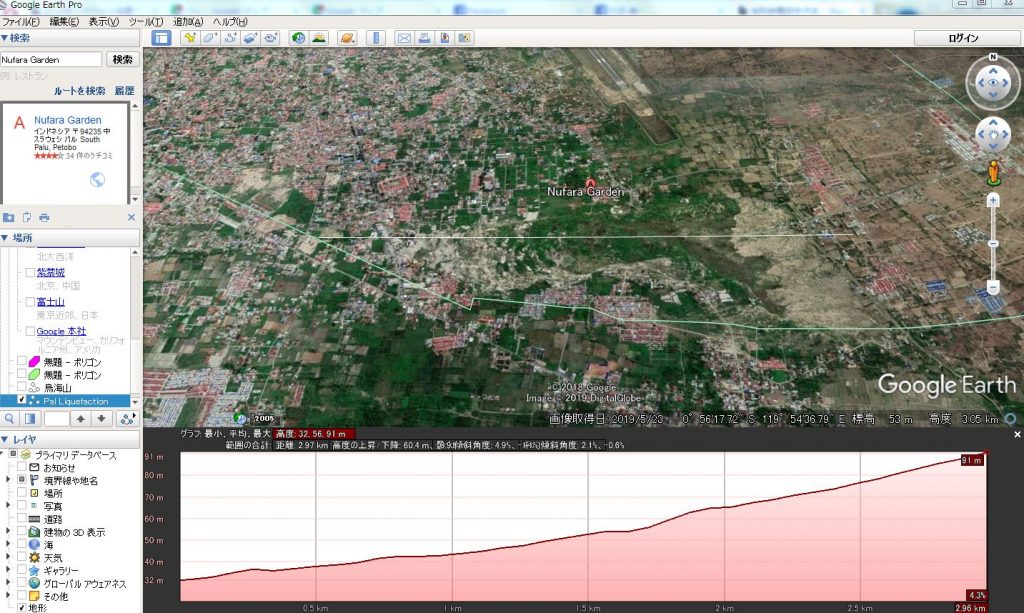Open the Nufara Garden search result link
Image resolution: width=1024 pixels, height=613 pixels.
coord(68,120)
